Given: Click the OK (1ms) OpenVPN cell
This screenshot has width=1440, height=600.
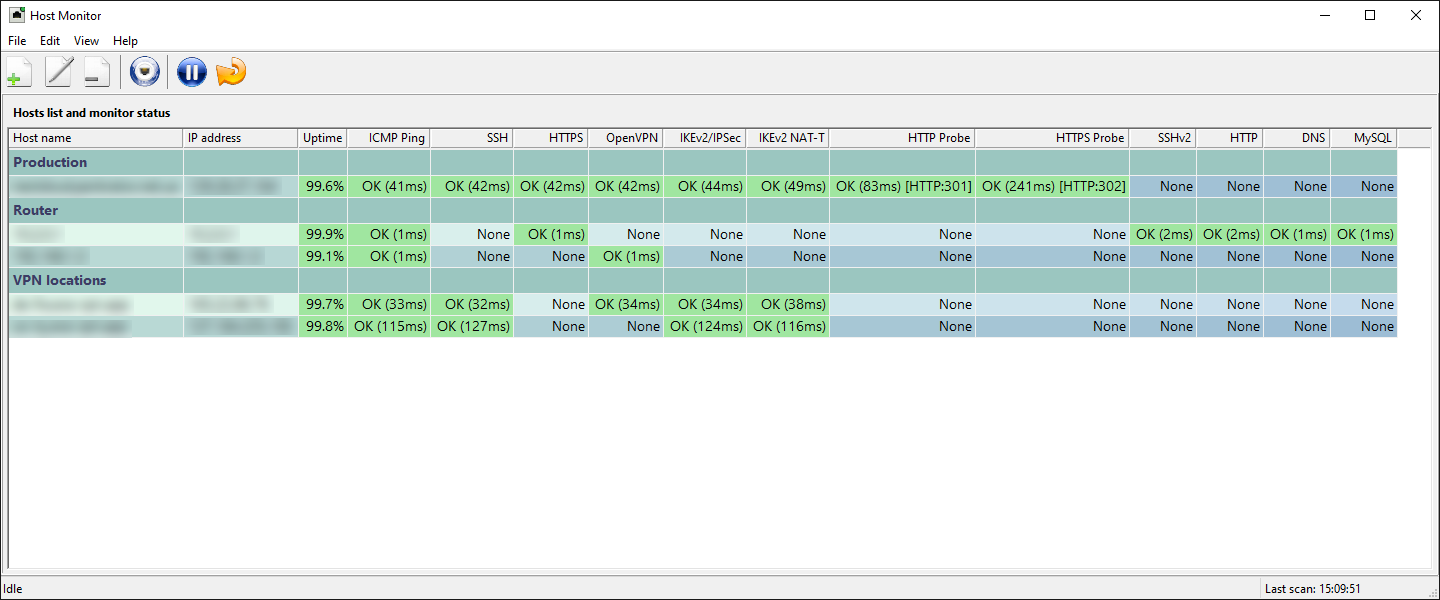Looking at the screenshot, I should click(626, 256).
